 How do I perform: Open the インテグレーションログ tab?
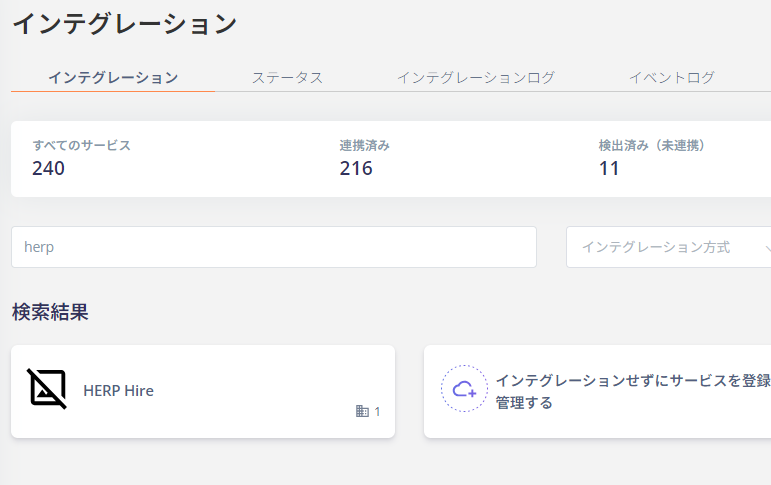[475, 77]
